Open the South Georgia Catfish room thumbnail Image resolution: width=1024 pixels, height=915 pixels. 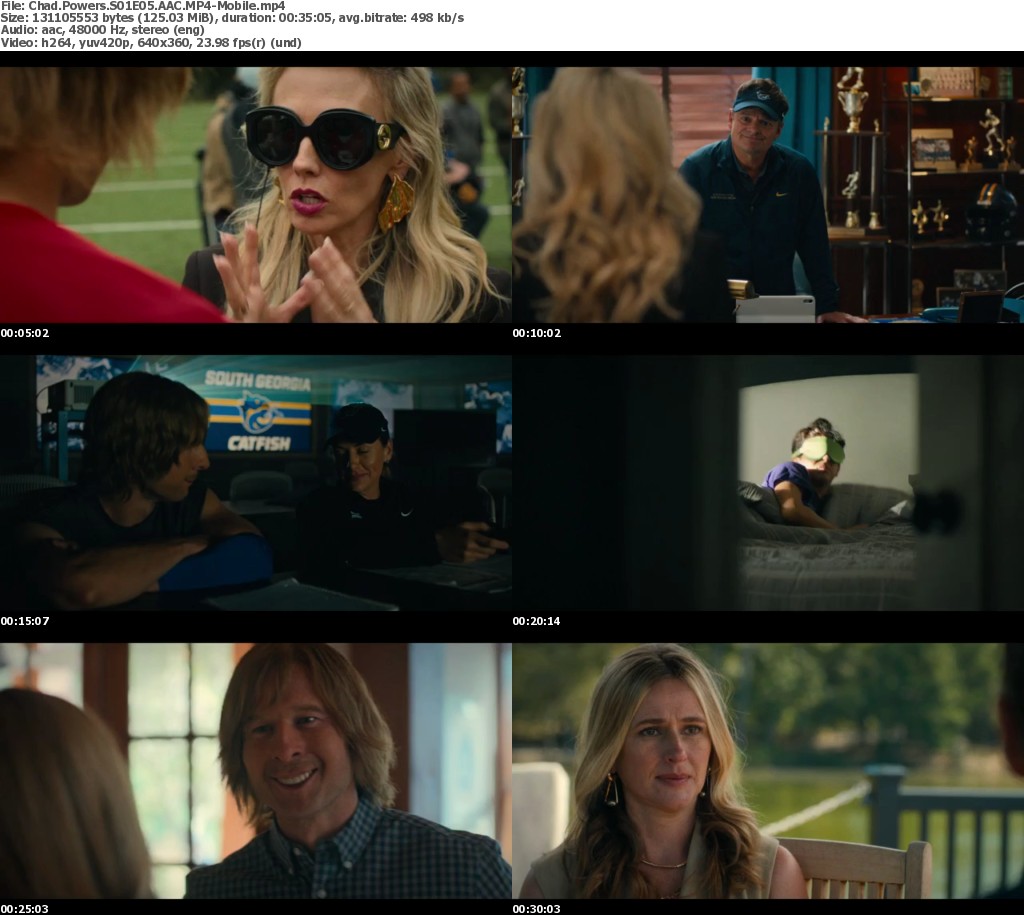click(255, 483)
